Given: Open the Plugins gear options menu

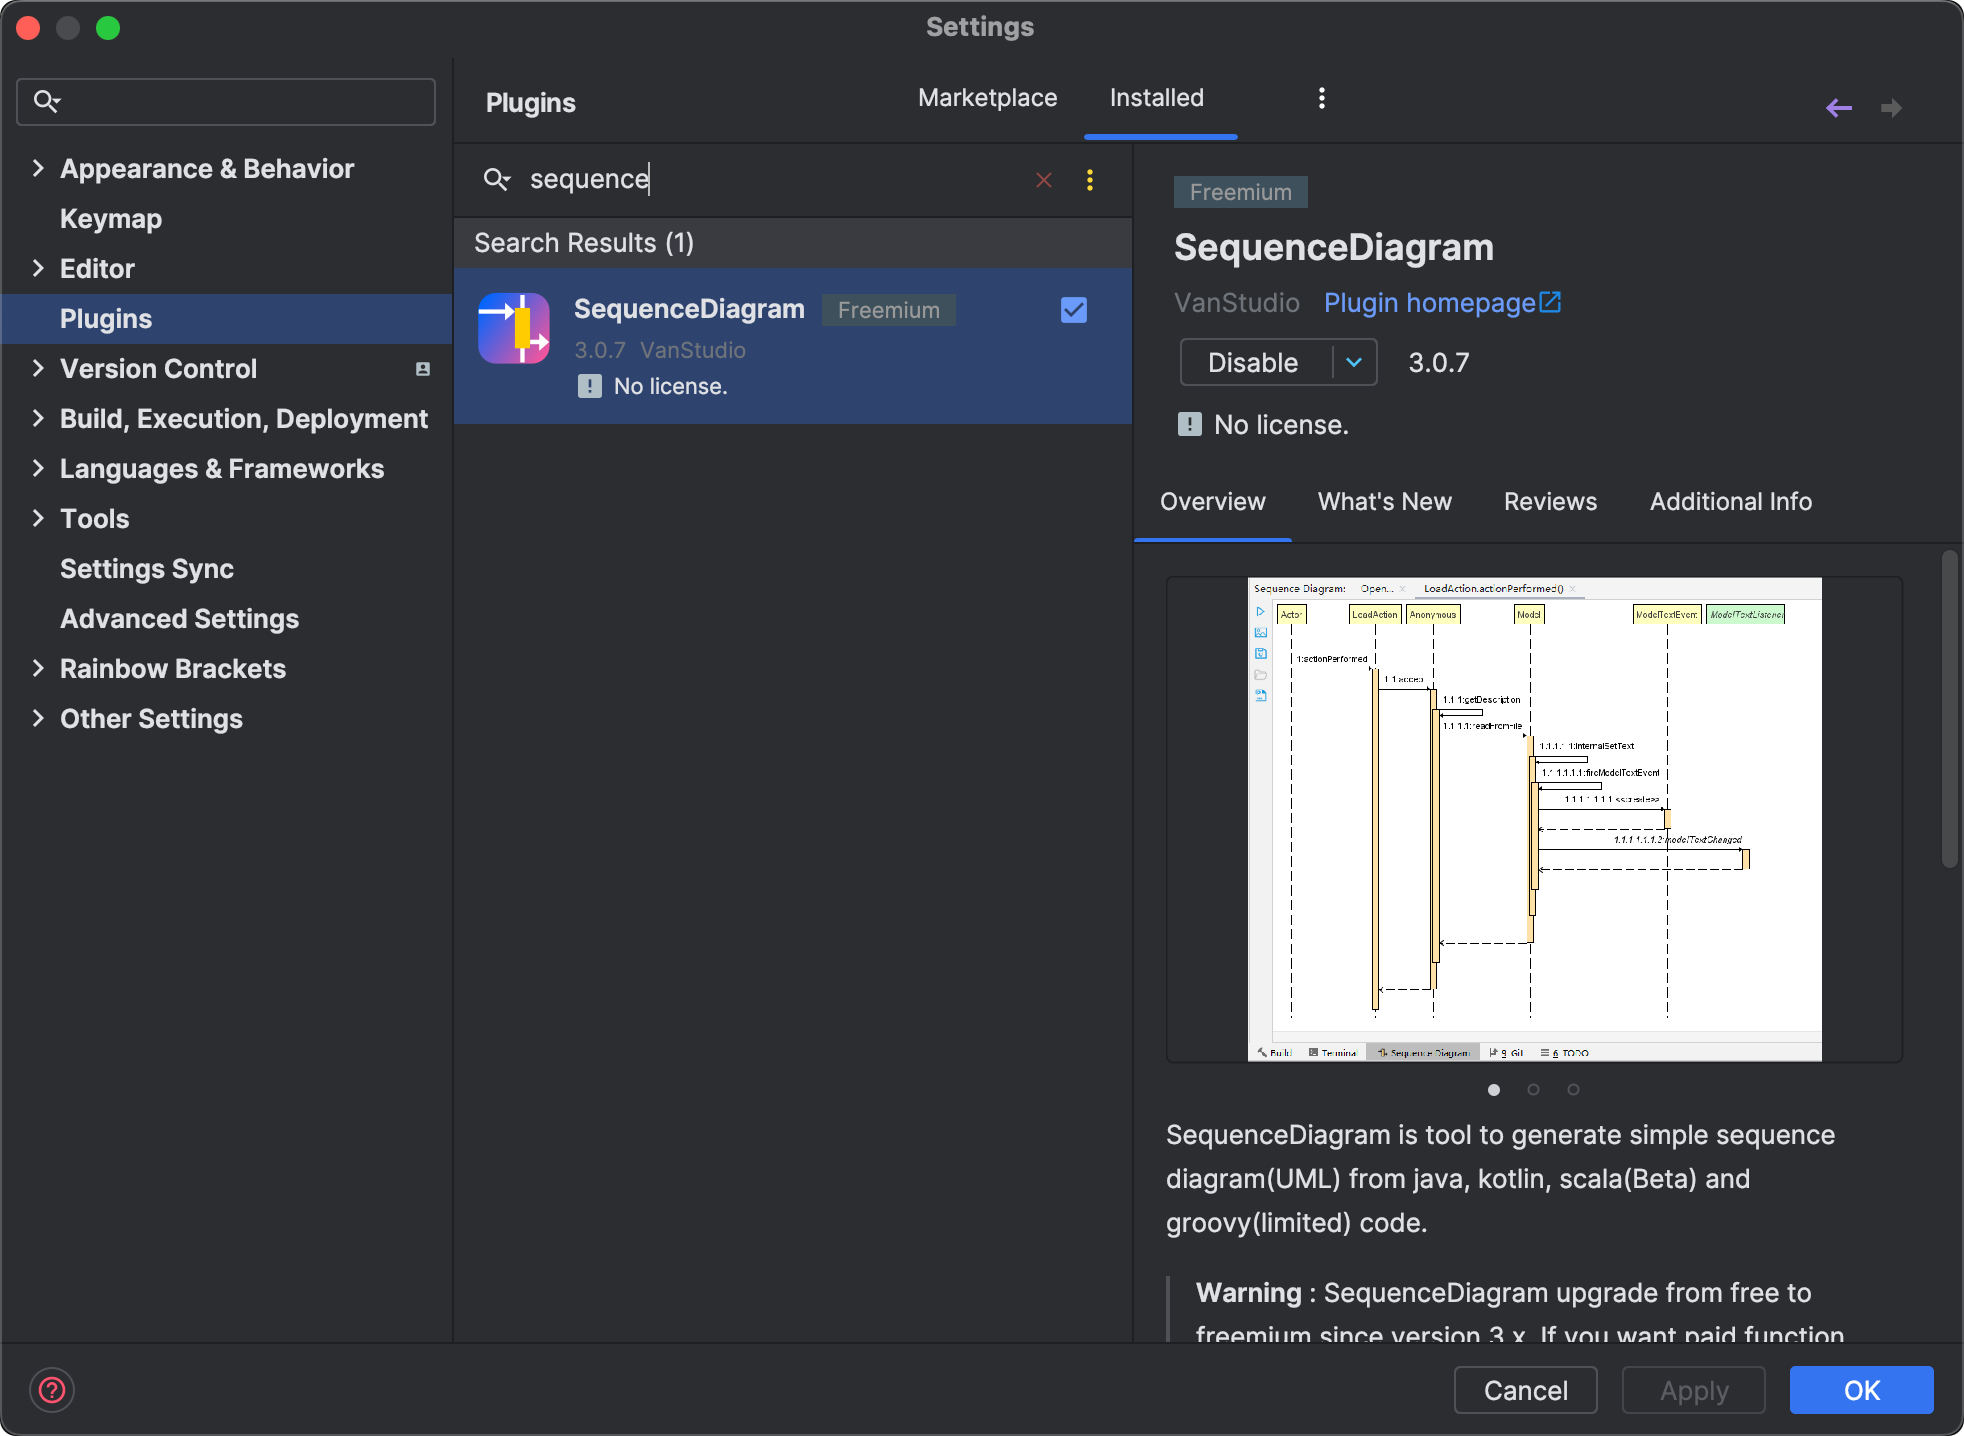Looking at the screenshot, I should pyautogui.click(x=1322, y=98).
